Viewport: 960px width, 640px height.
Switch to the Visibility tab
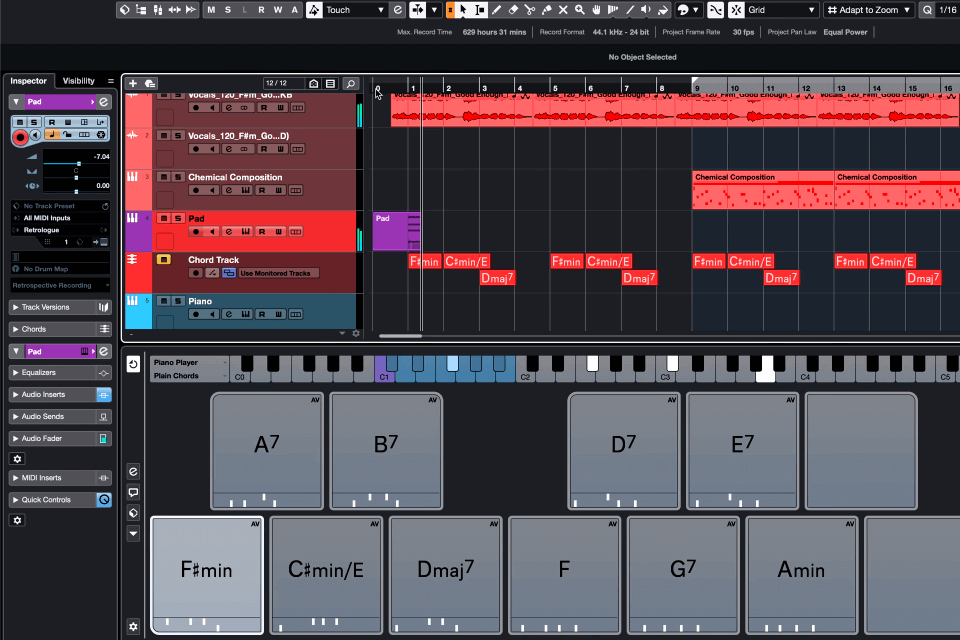(78, 81)
